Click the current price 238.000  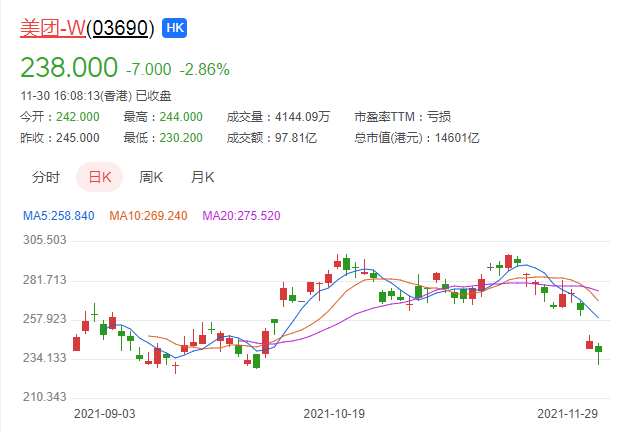[69, 67]
